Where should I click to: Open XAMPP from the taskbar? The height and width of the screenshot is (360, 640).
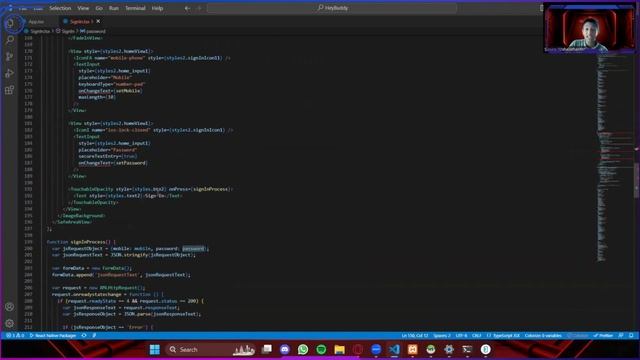413,349
